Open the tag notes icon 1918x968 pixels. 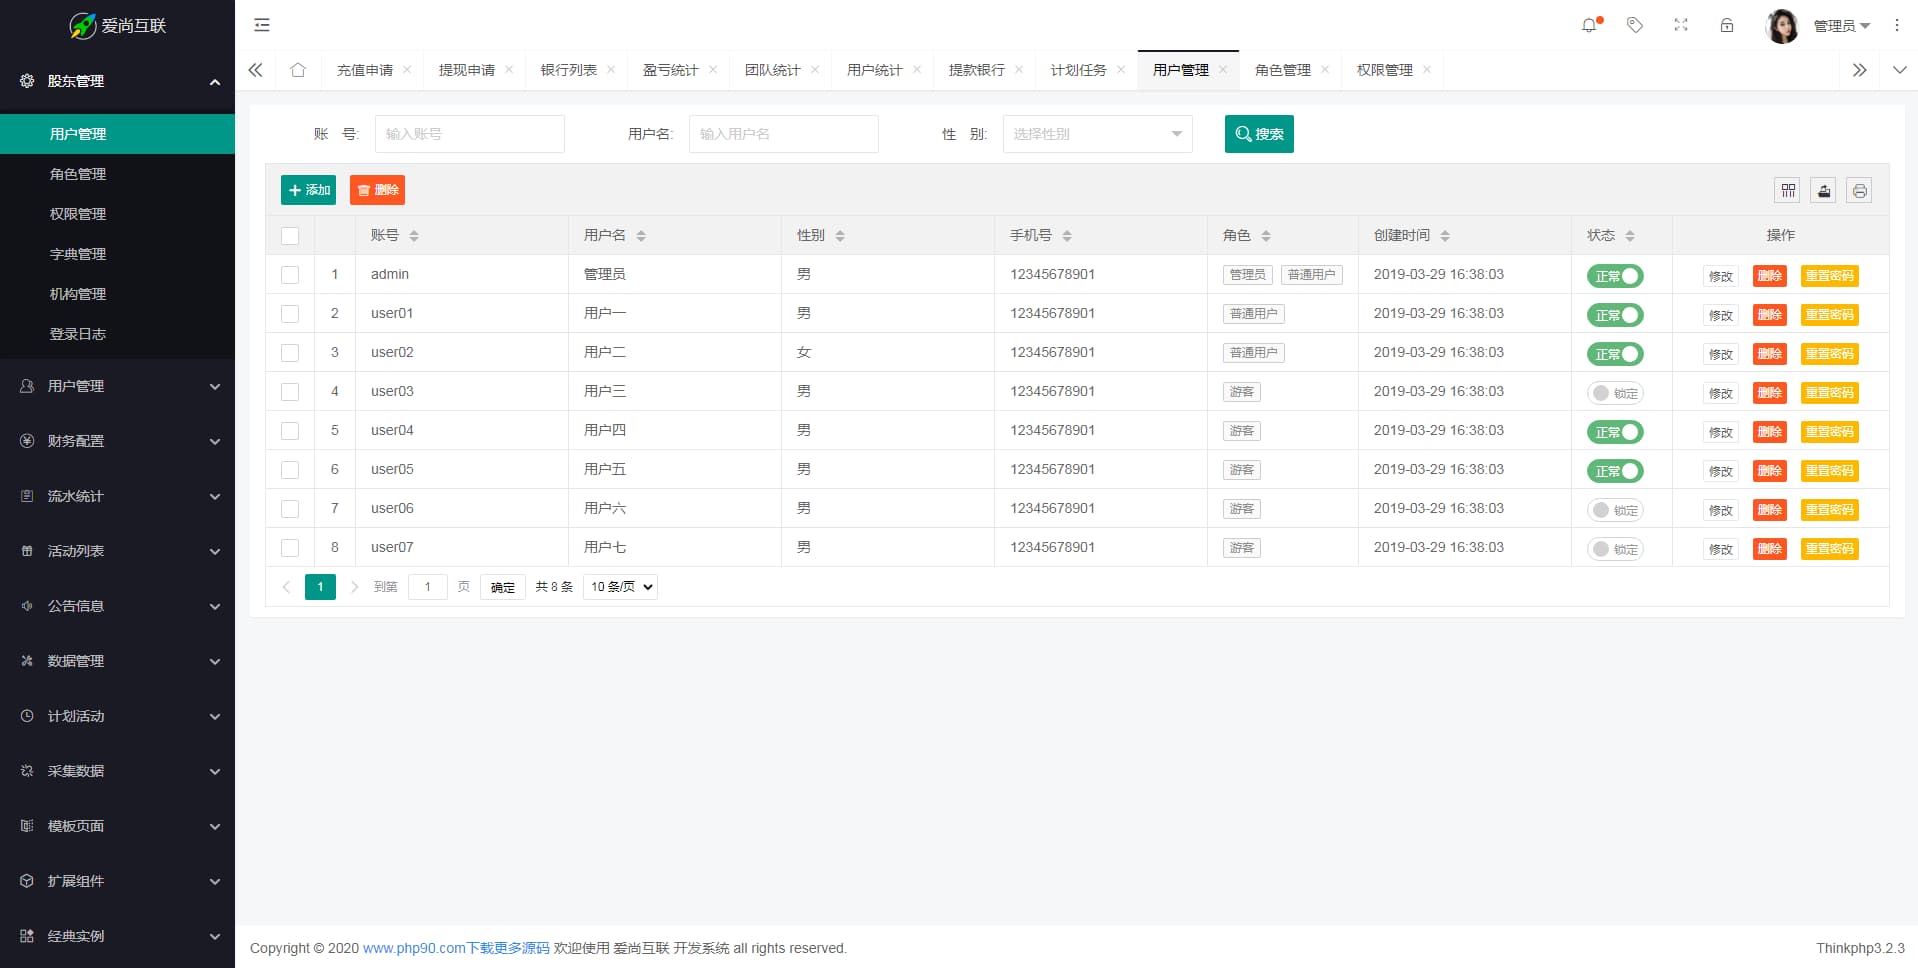click(x=1635, y=26)
